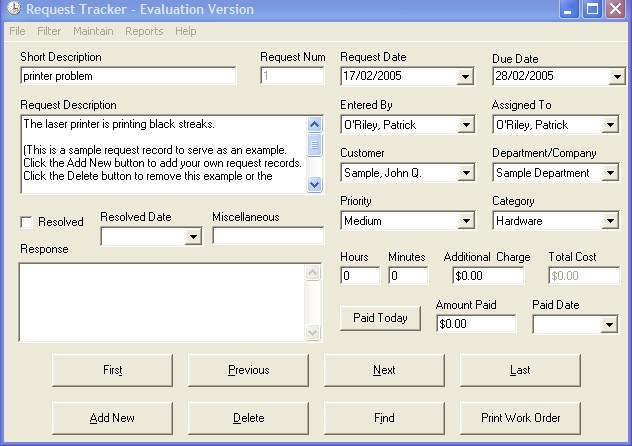Go to the Previous record
The image size is (632, 446).
coord(248,370)
